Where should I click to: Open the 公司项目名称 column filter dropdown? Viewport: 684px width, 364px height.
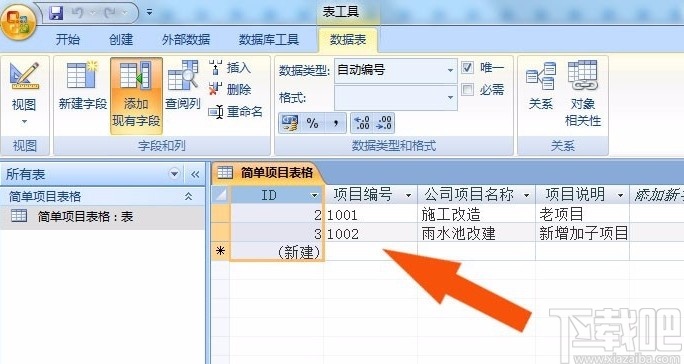tap(527, 195)
